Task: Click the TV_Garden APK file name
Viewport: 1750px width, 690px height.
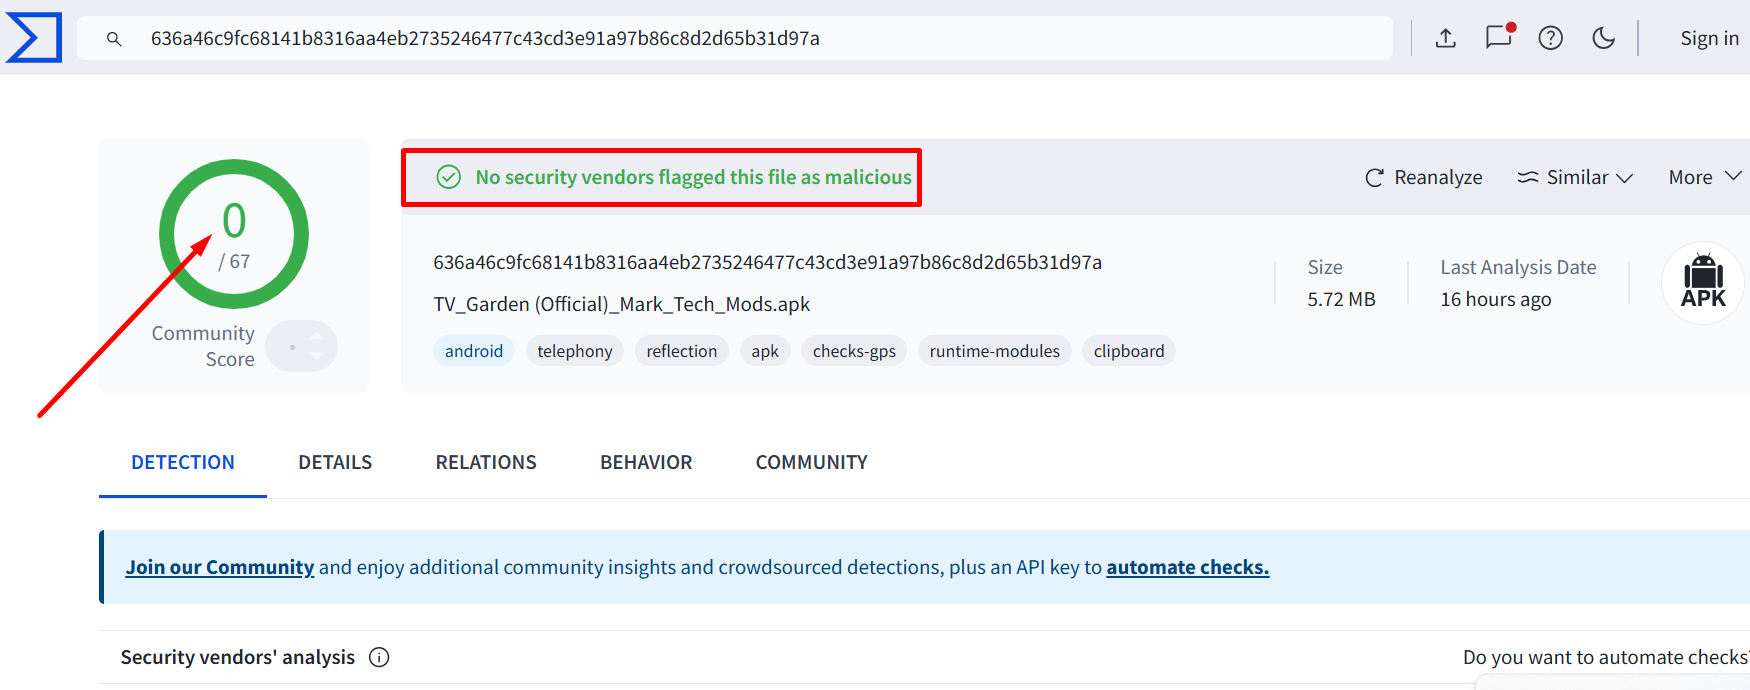Action: coord(621,304)
